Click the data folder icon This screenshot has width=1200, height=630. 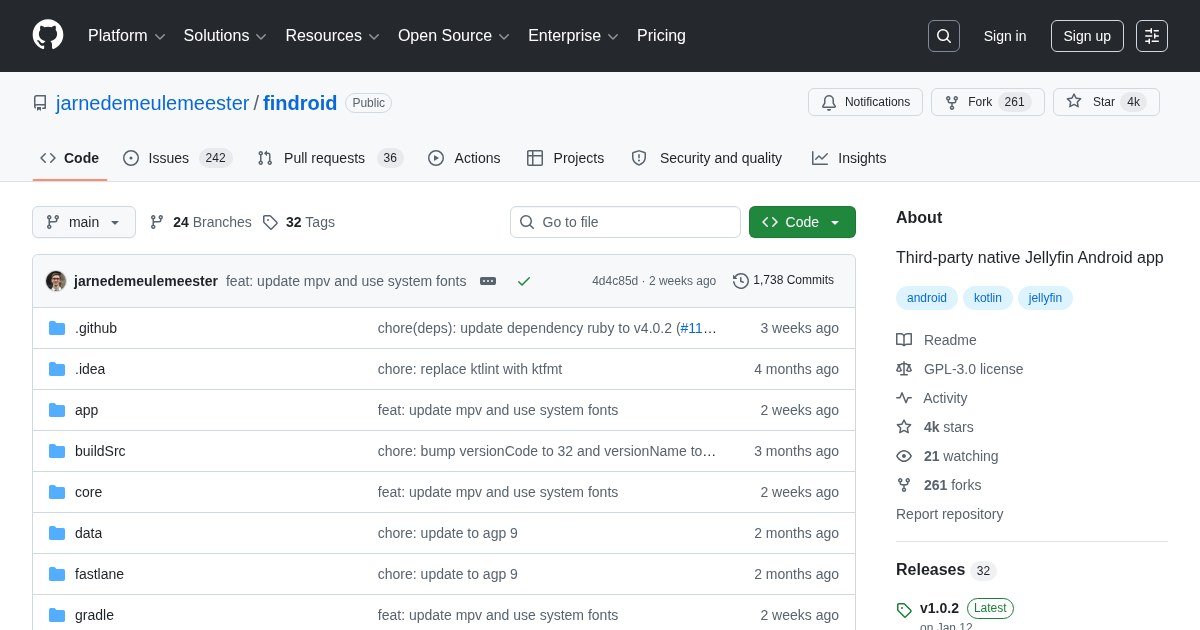click(57, 533)
